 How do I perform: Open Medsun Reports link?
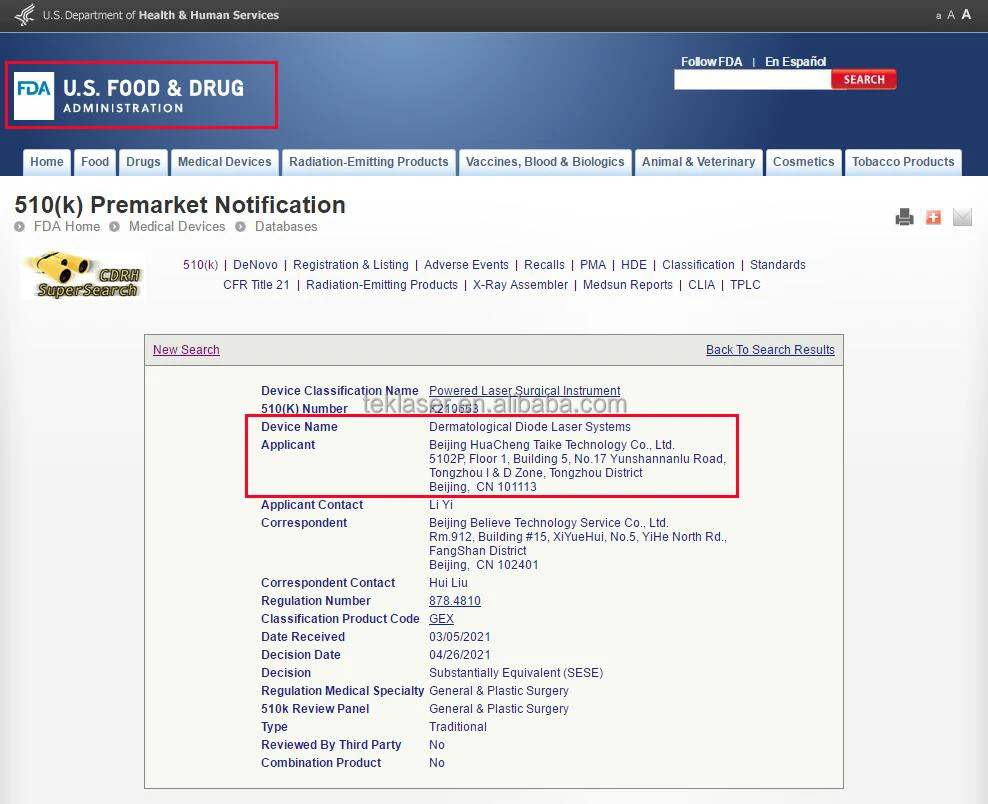point(628,285)
